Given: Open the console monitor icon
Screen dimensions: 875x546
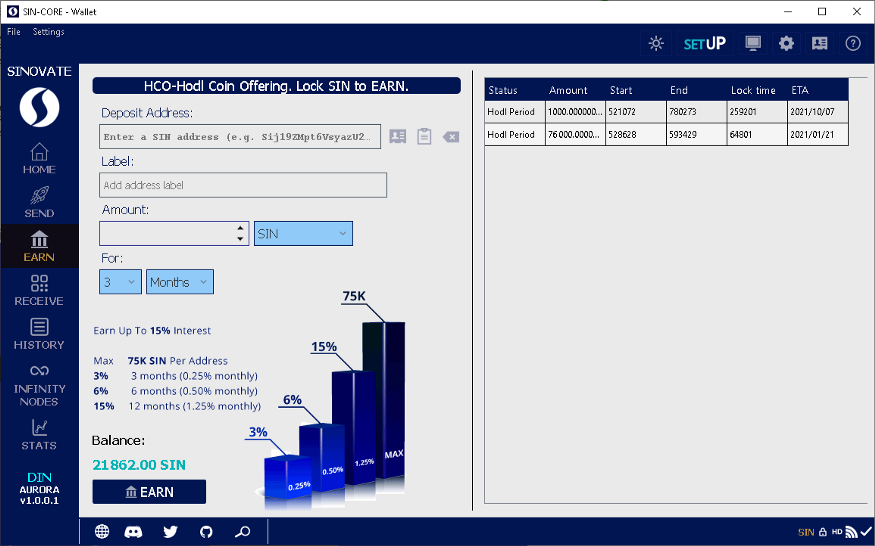Looking at the screenshot, I should [753, 44].
